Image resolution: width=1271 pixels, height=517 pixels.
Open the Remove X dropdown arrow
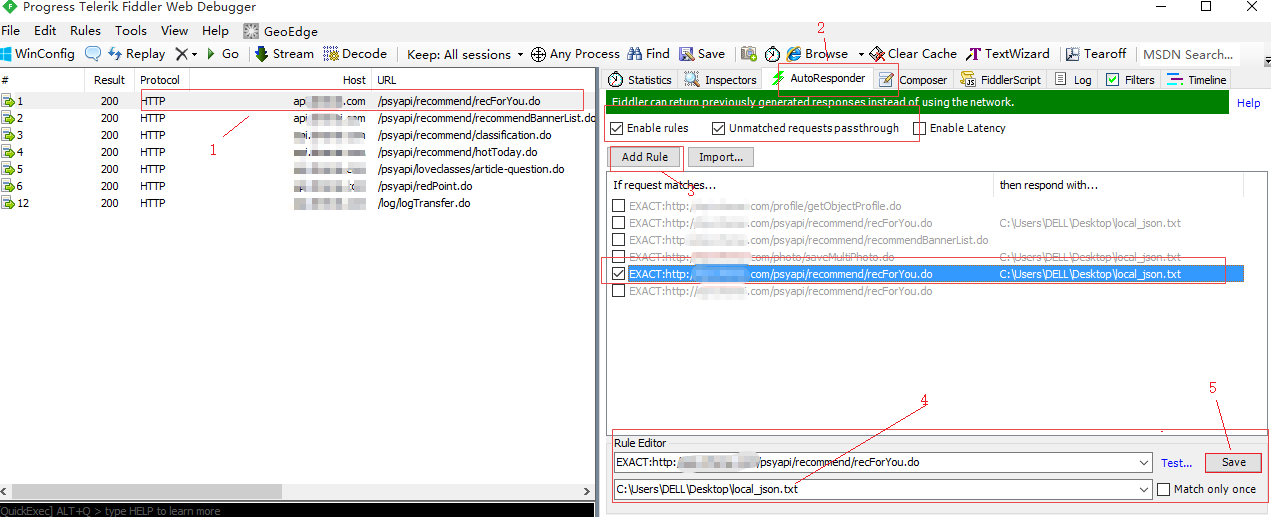point(194,54)
